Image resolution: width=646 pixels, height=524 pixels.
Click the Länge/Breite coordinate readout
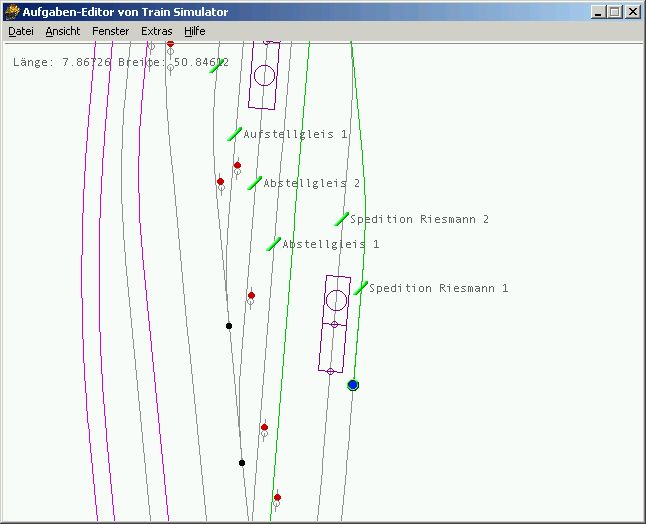point(120,62)
